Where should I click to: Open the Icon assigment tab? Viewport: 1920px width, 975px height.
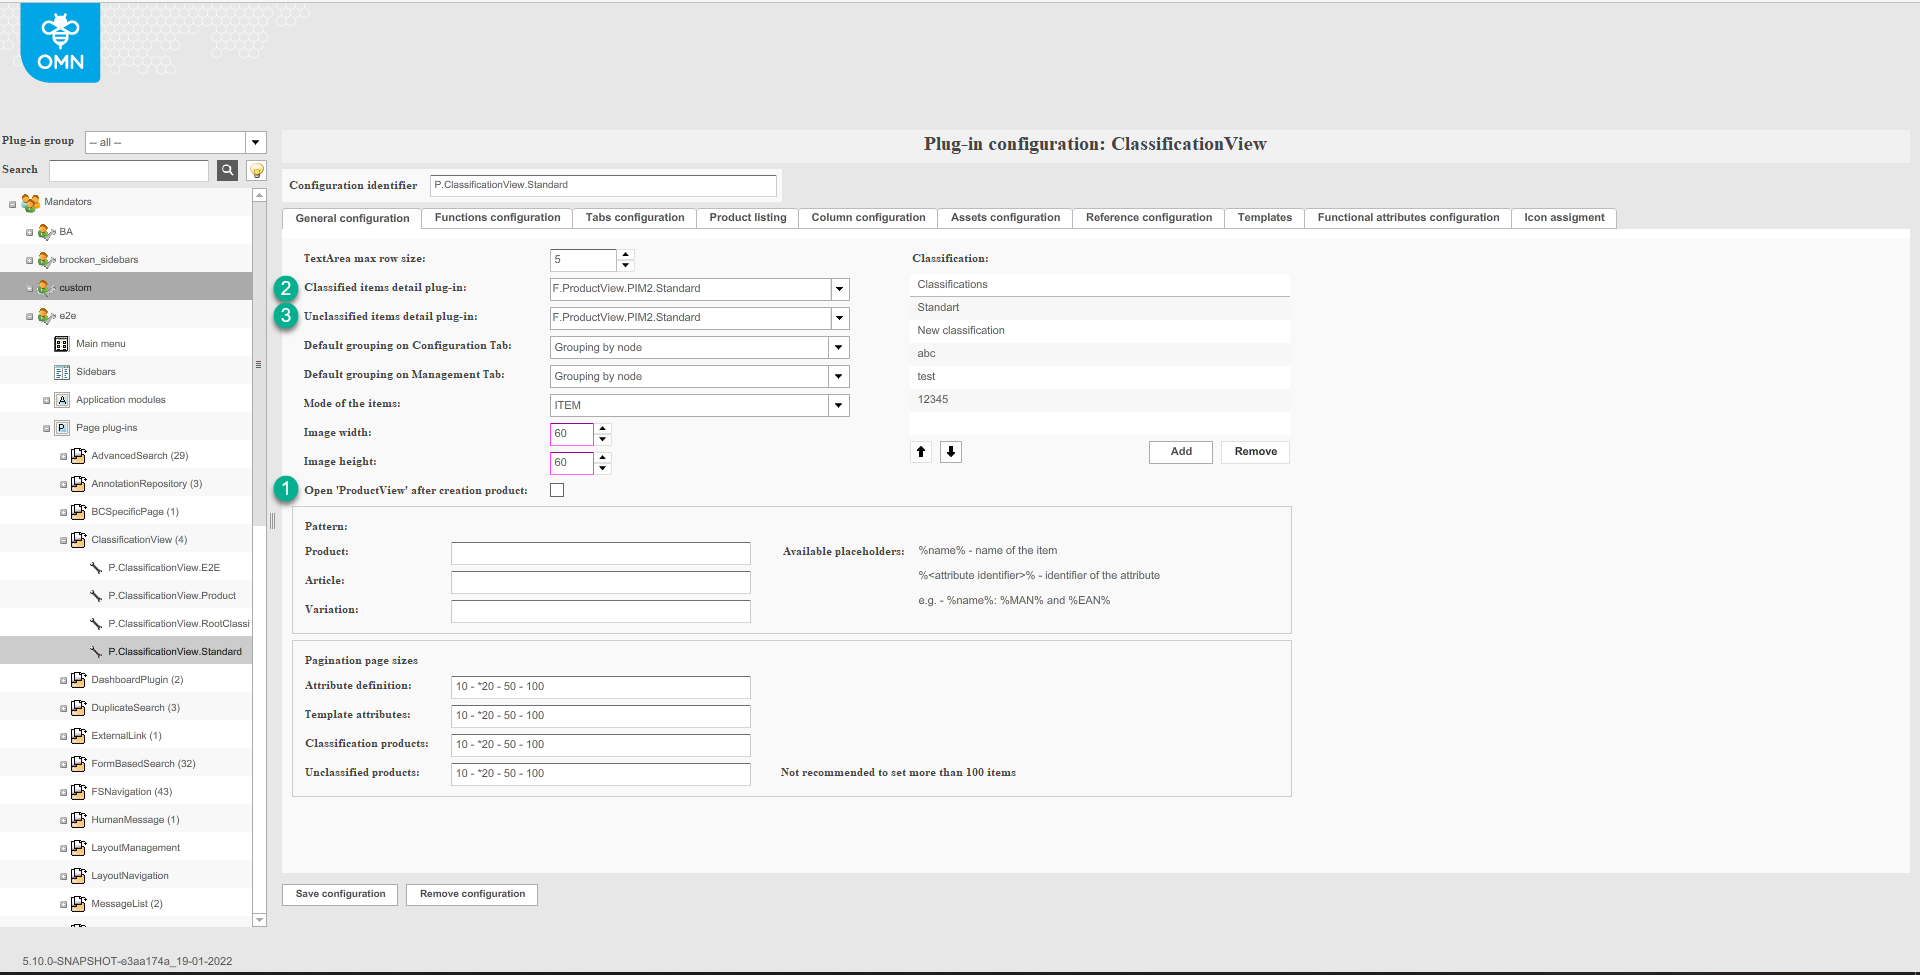(1563, 217)
